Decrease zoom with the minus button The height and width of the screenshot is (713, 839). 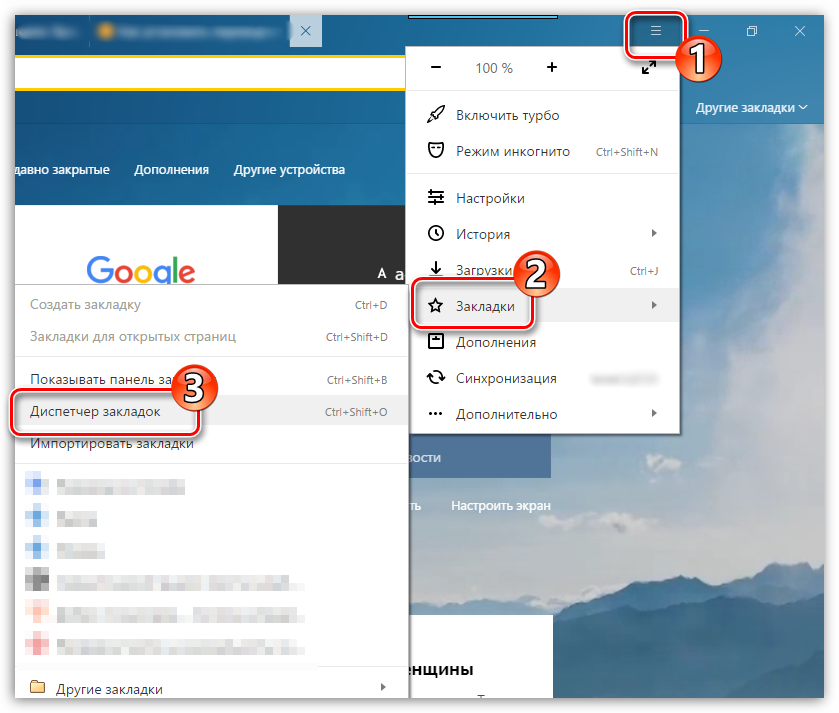436,67
